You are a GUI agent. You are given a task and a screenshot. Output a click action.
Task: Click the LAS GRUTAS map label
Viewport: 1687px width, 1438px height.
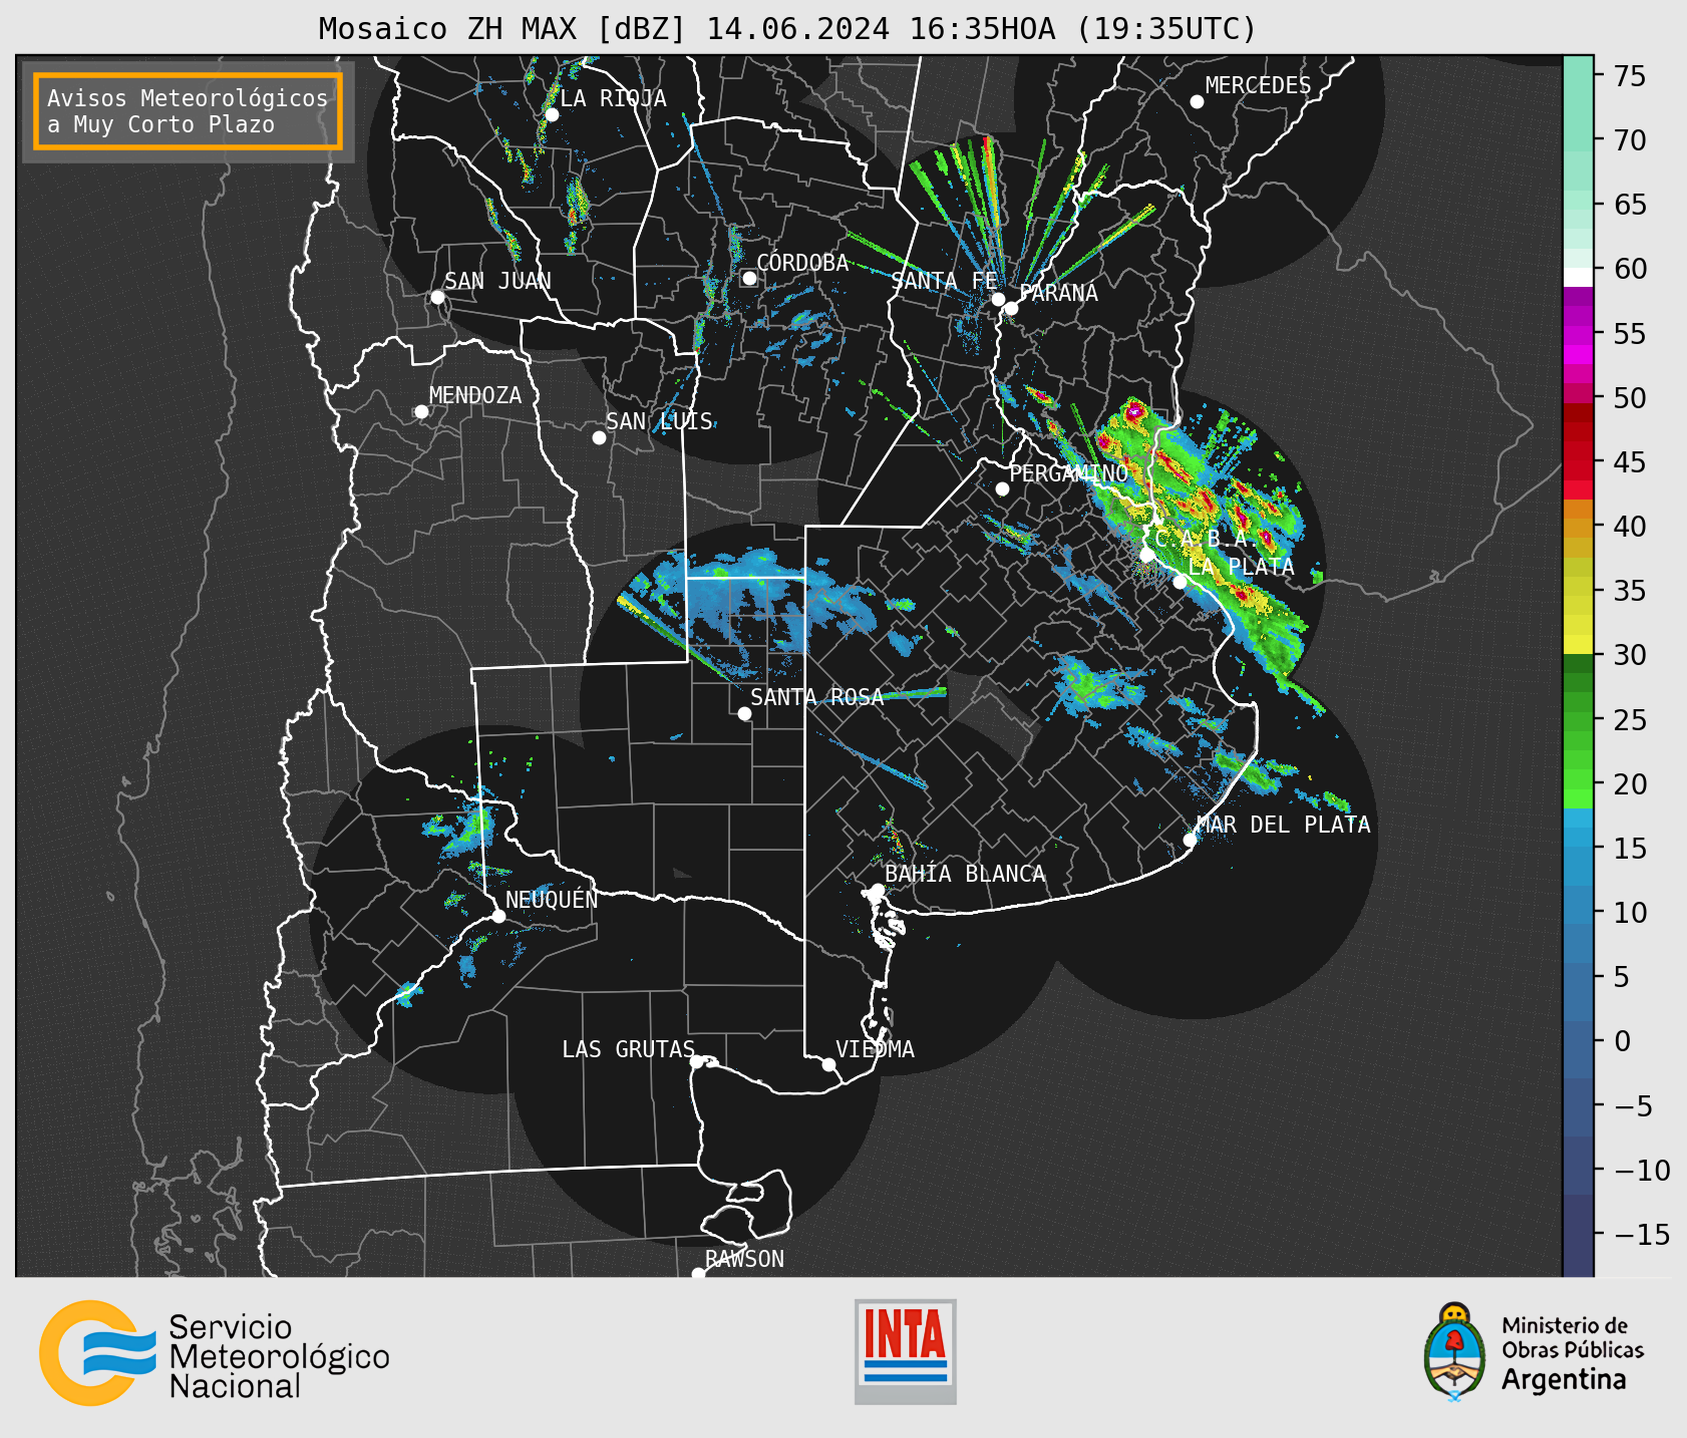[628, 1049]
